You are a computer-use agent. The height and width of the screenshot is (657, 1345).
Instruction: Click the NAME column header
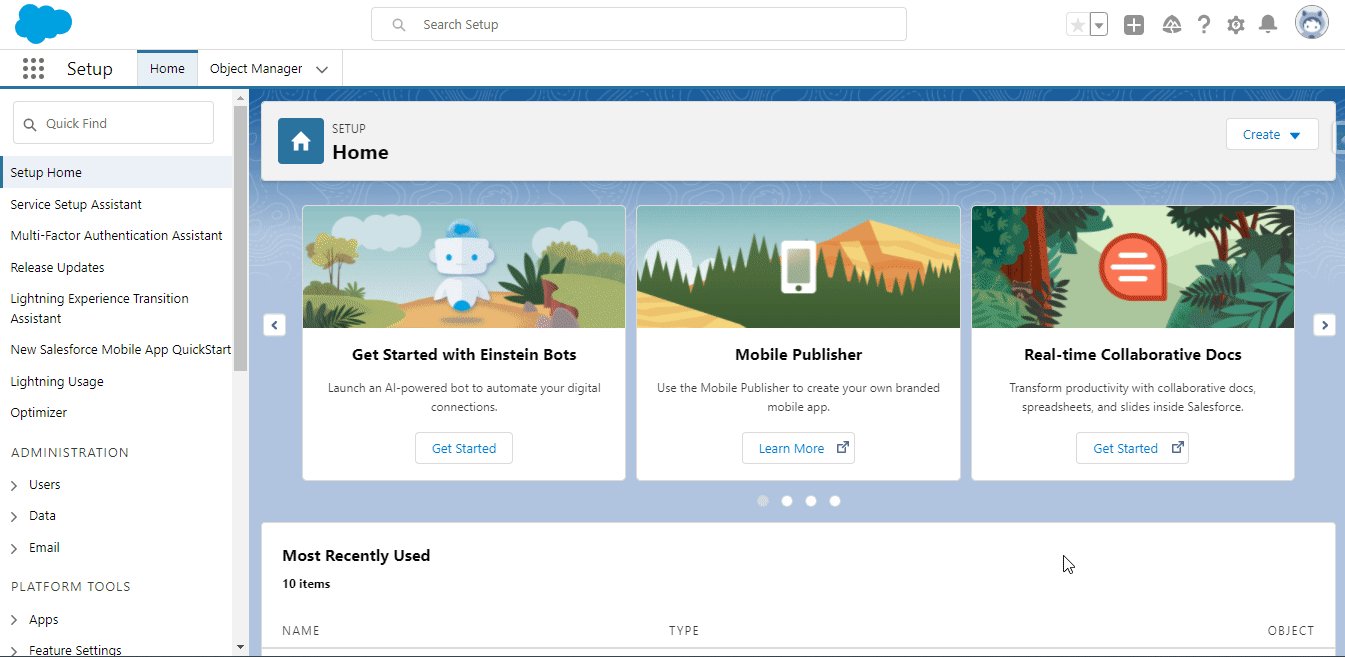301,631
